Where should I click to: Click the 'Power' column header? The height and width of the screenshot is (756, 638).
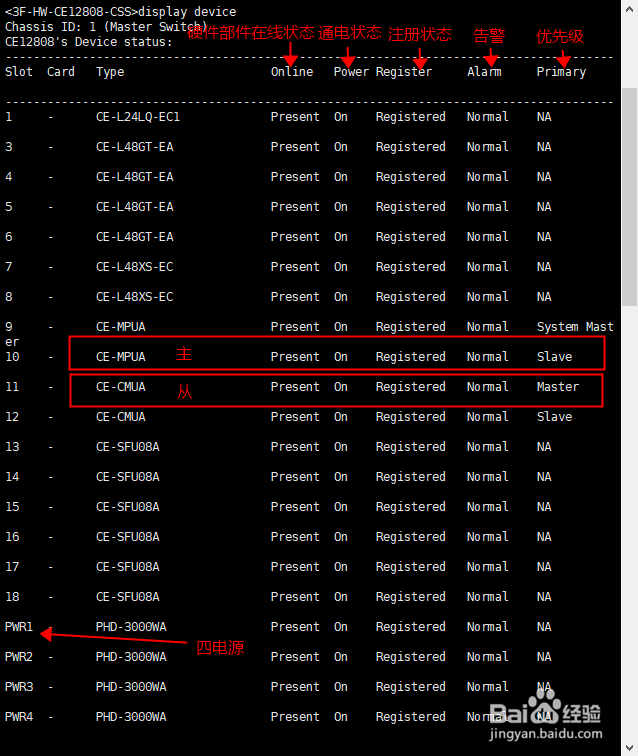pyautogui.click(x=351, y=72)
